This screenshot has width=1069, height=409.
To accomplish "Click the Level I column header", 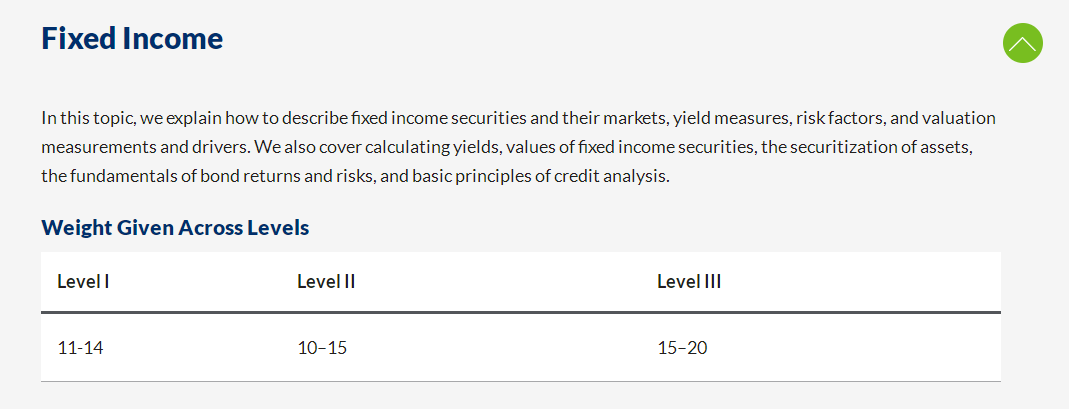I will tap(83, 282).
